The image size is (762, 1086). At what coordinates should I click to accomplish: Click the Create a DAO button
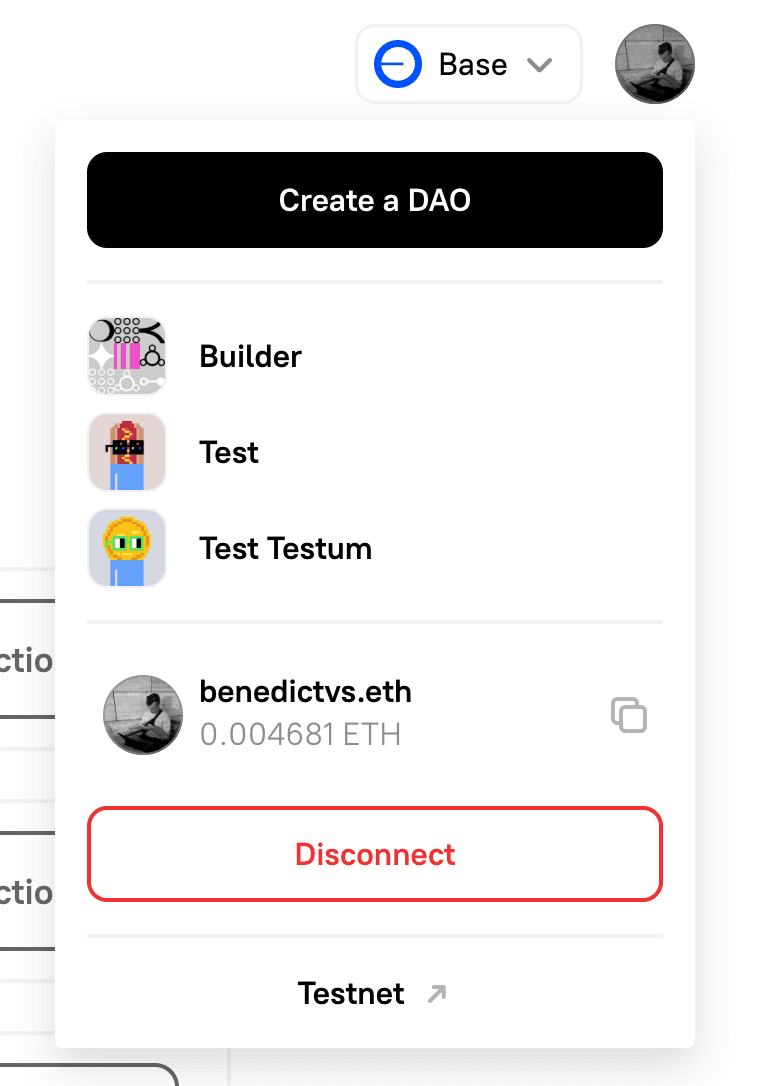(375, 200)
